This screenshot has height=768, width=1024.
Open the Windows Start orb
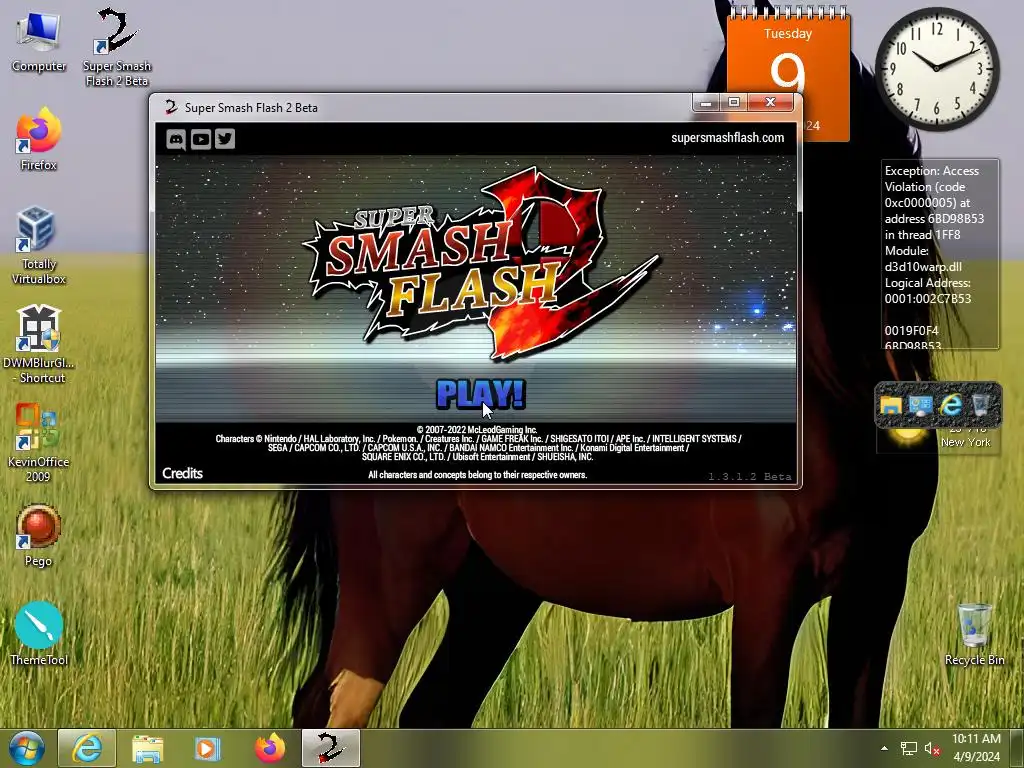[x=26, y=748]
